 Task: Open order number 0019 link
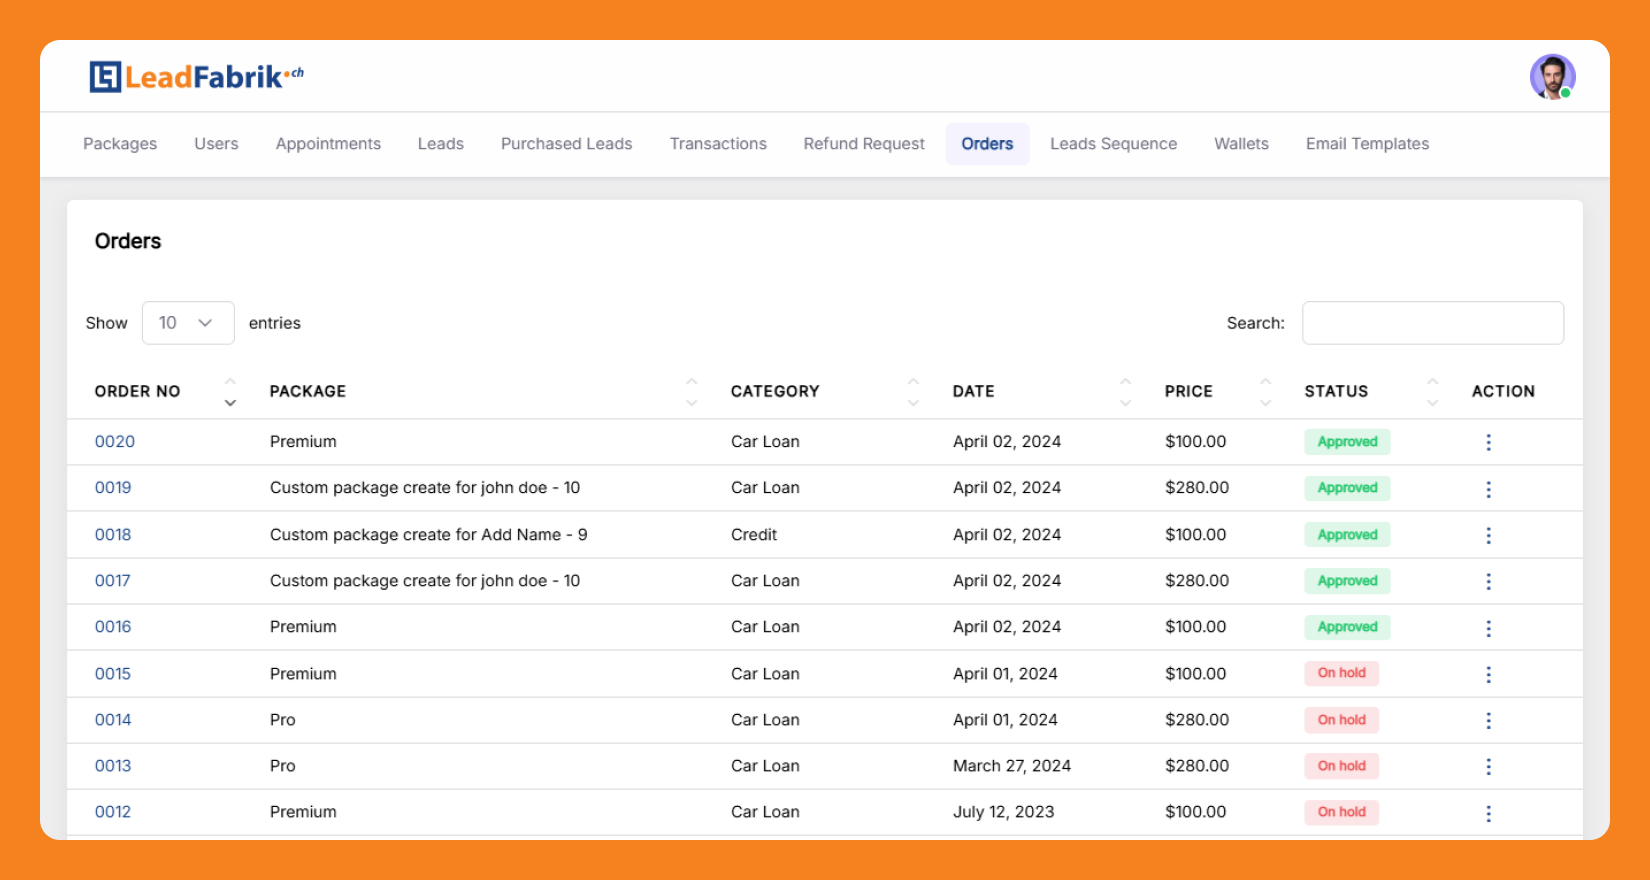[113, 488]
